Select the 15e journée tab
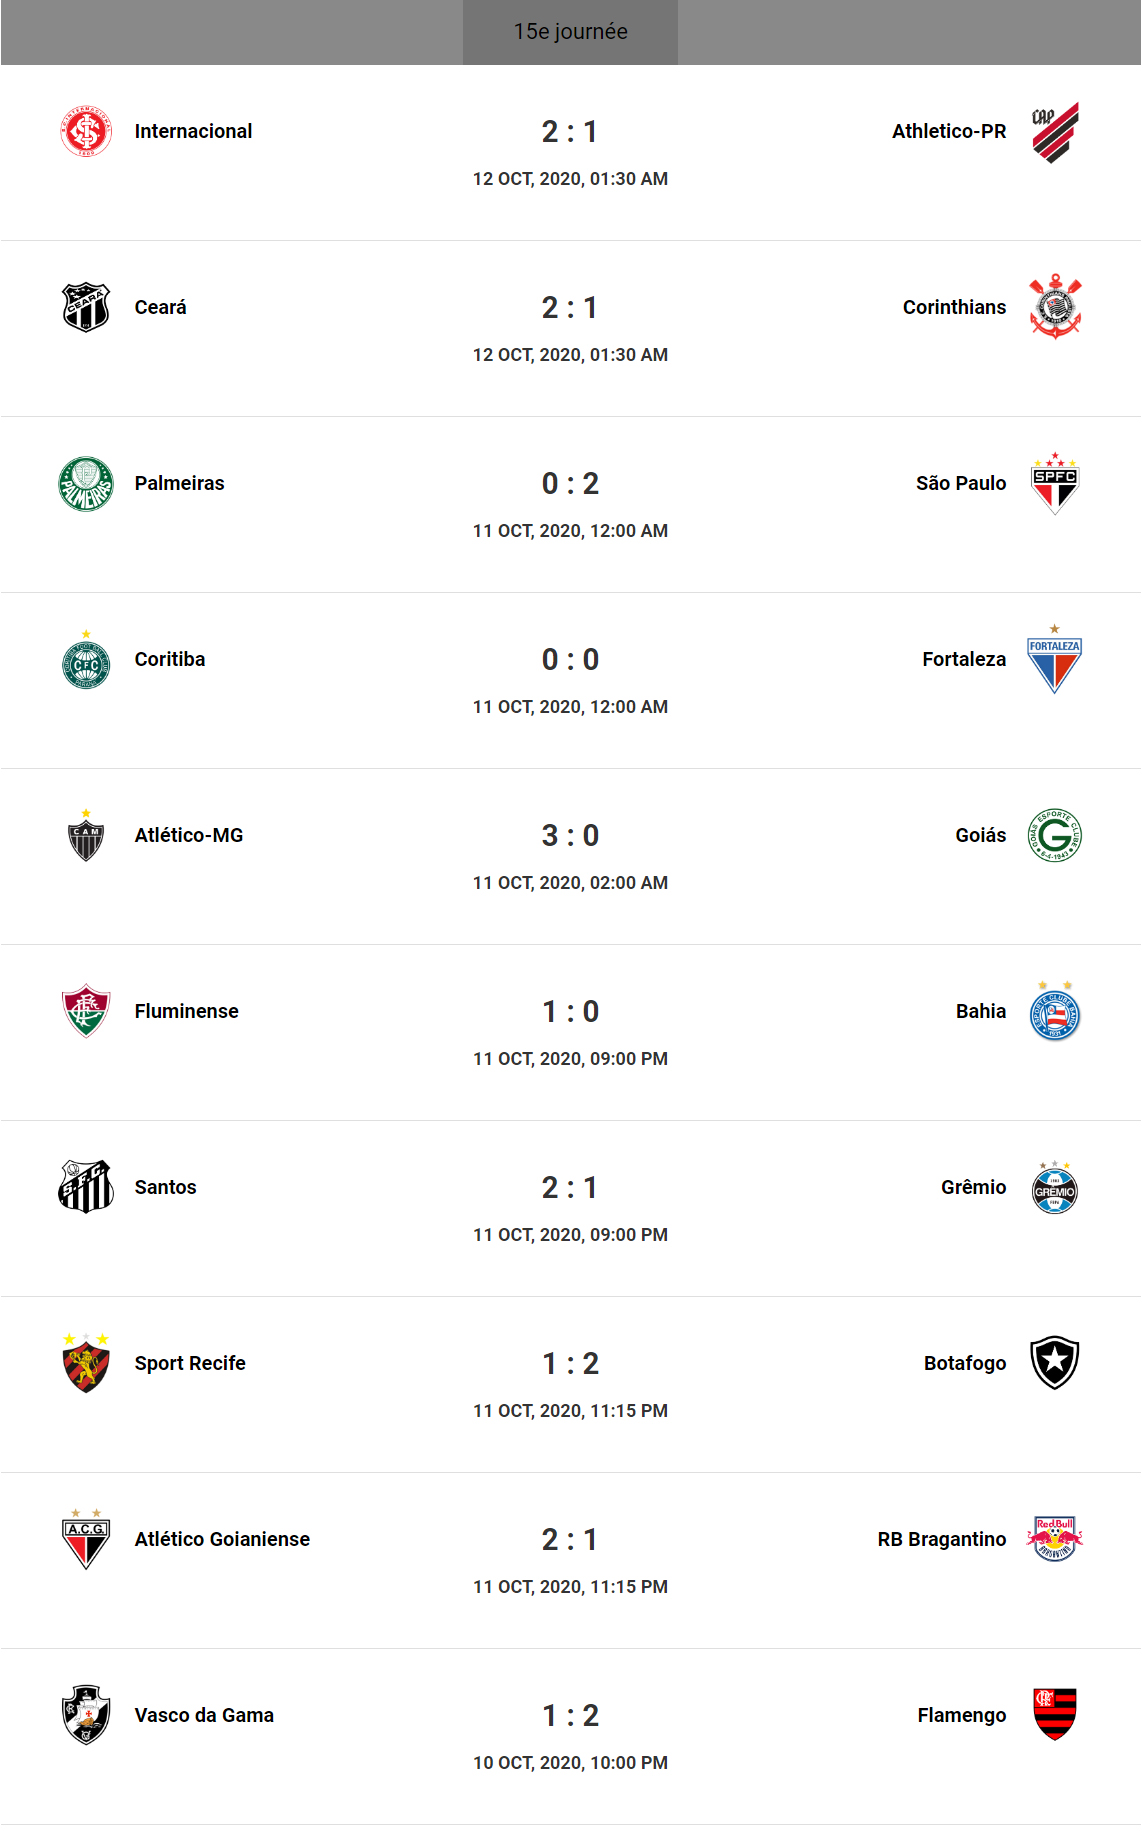This screenshot has width=1143, height=1836. coord(570,32)
